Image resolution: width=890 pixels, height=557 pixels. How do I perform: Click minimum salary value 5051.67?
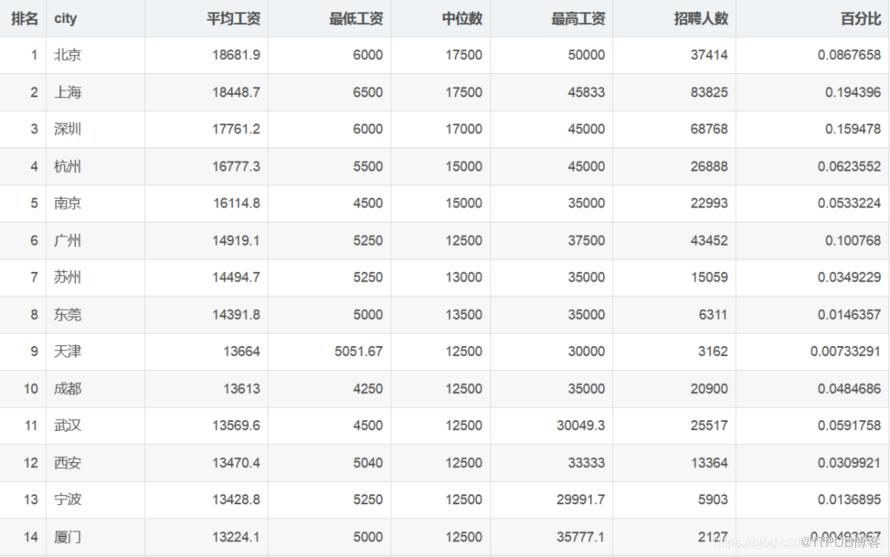[x=359, y=351]
